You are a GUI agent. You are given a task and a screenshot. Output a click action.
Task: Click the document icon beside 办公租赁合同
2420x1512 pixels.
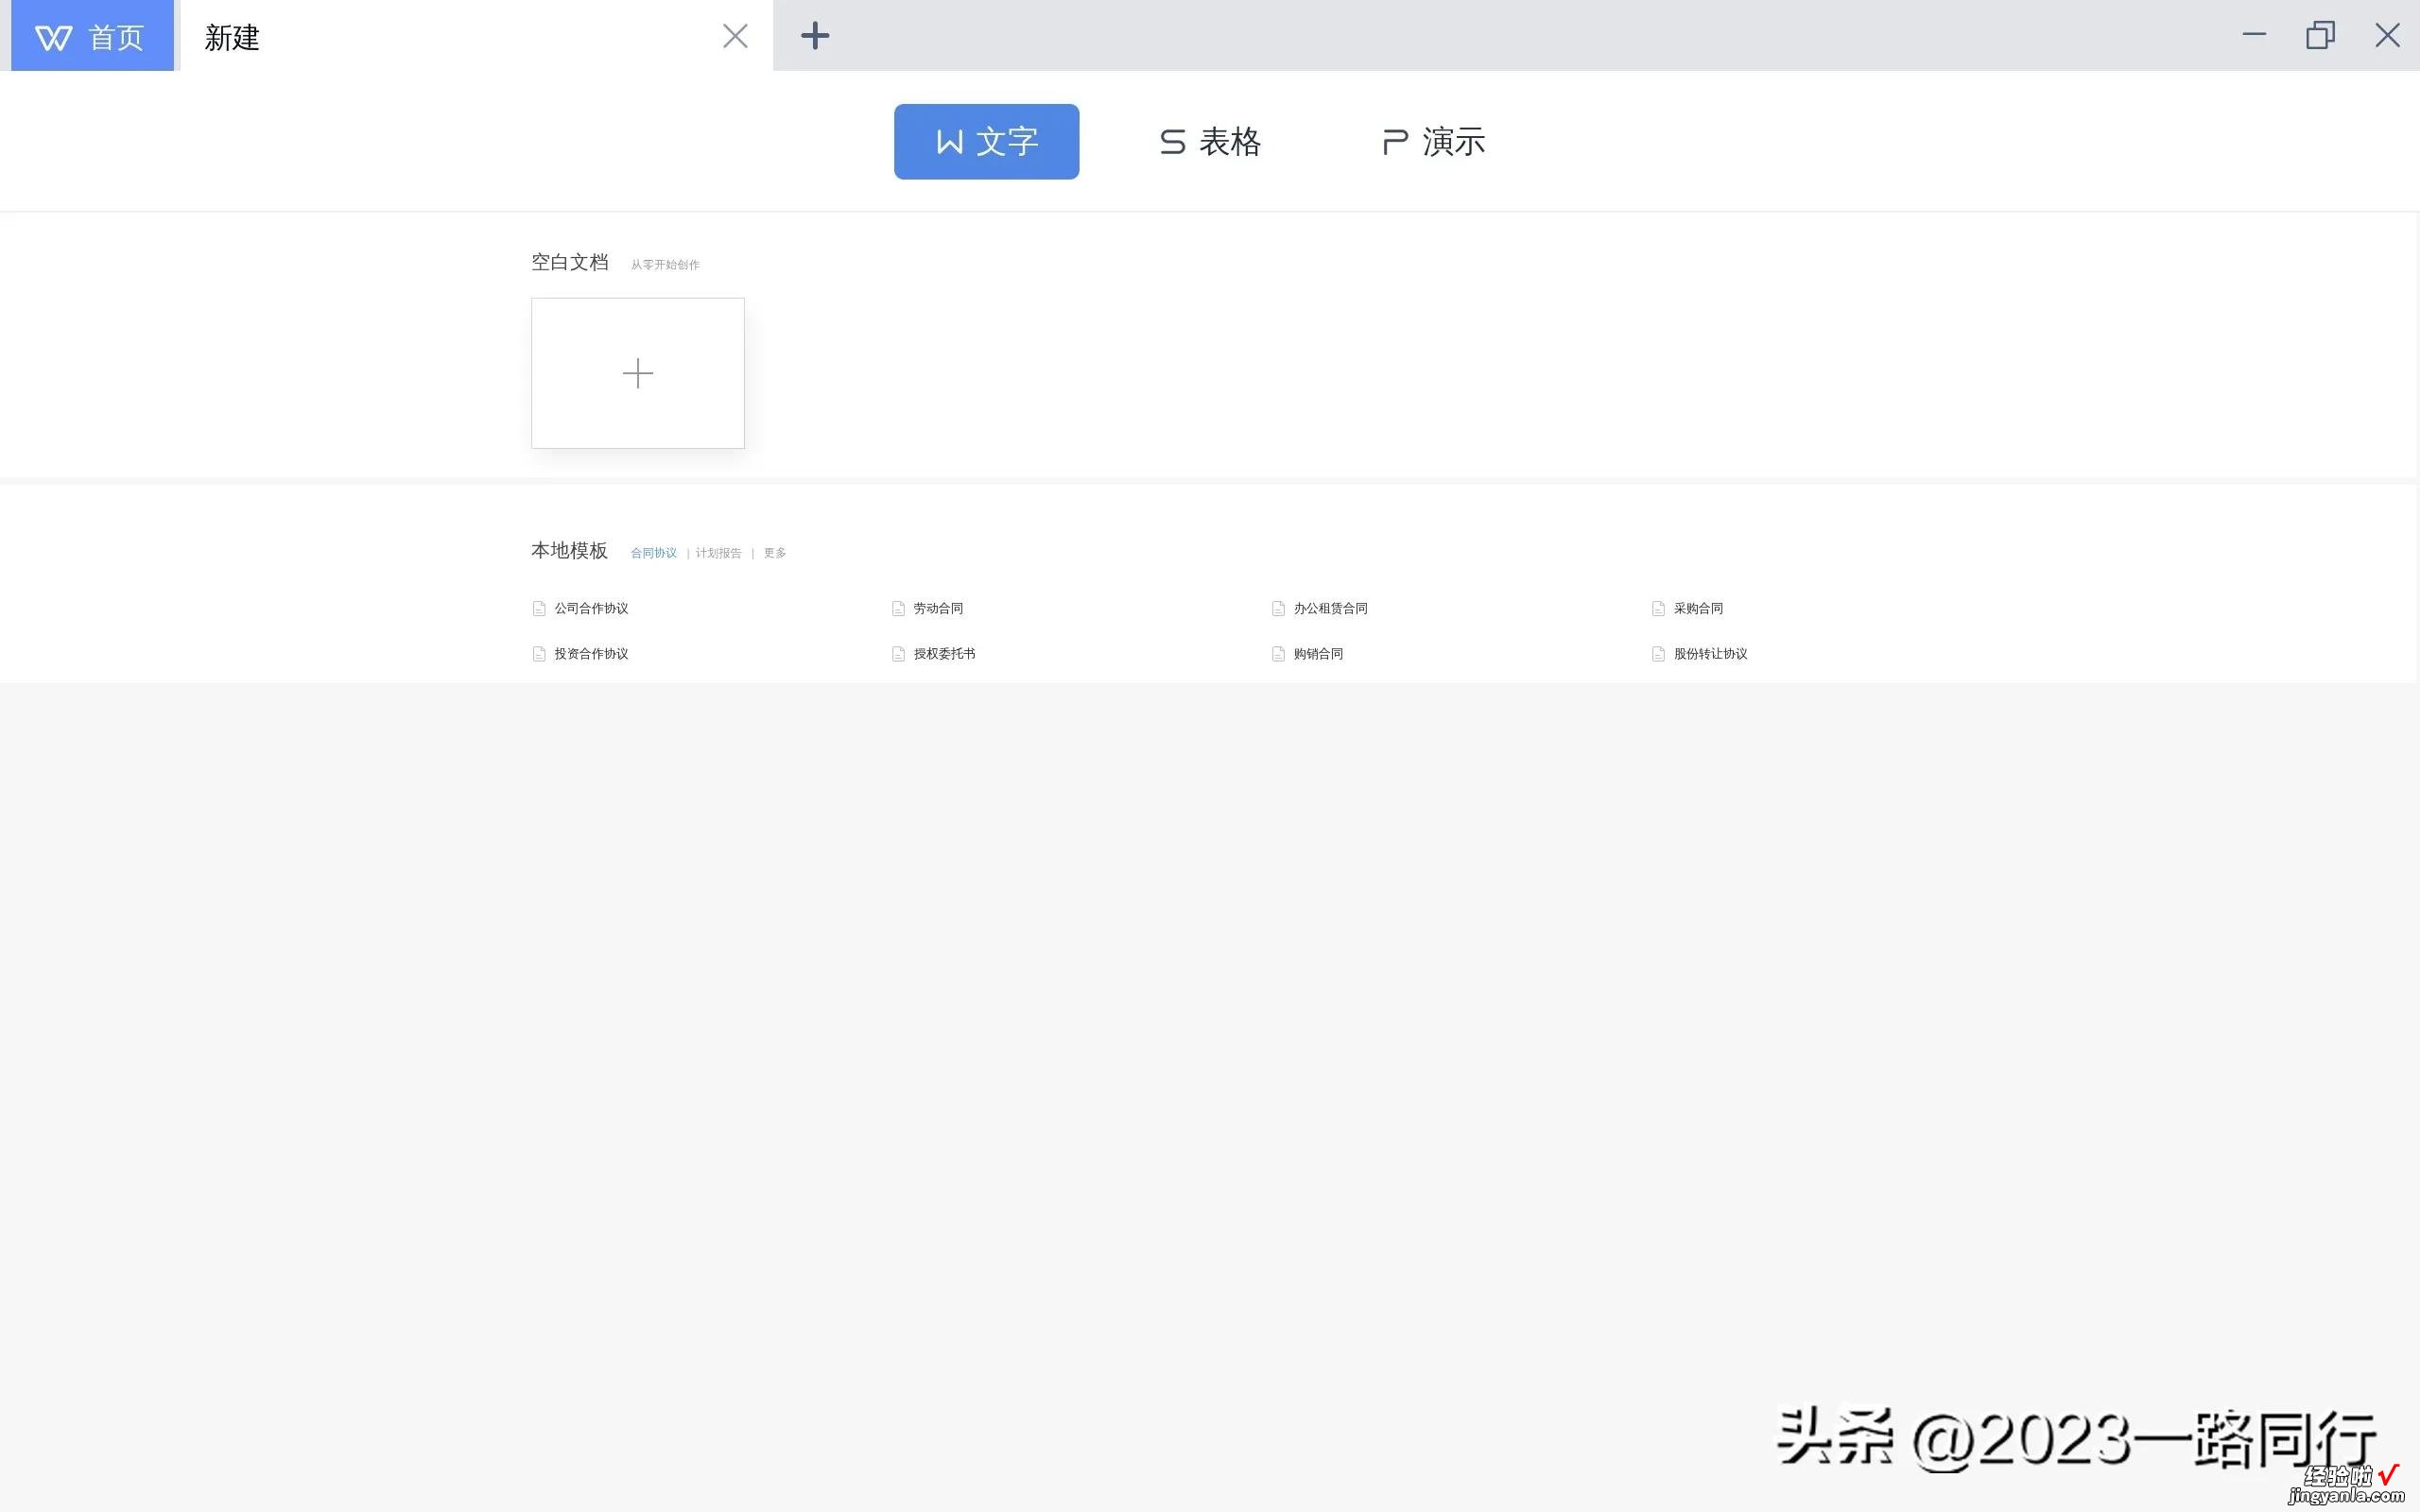1278,608
